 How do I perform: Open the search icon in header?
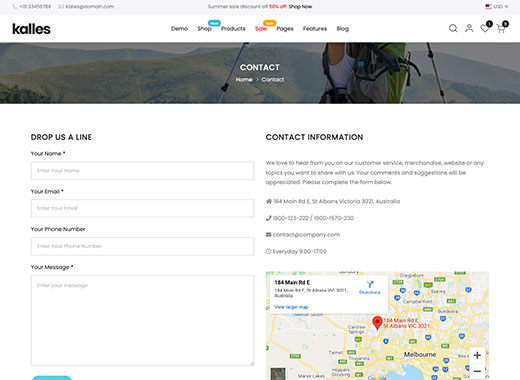point(453,28)
